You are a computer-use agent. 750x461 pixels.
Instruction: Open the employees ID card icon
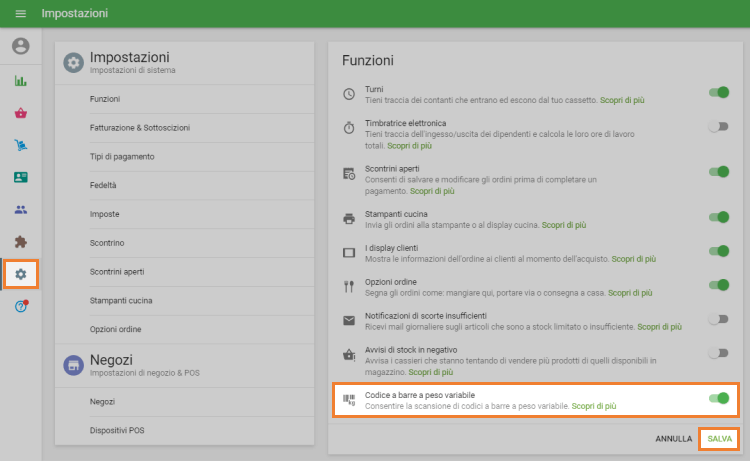20,177
